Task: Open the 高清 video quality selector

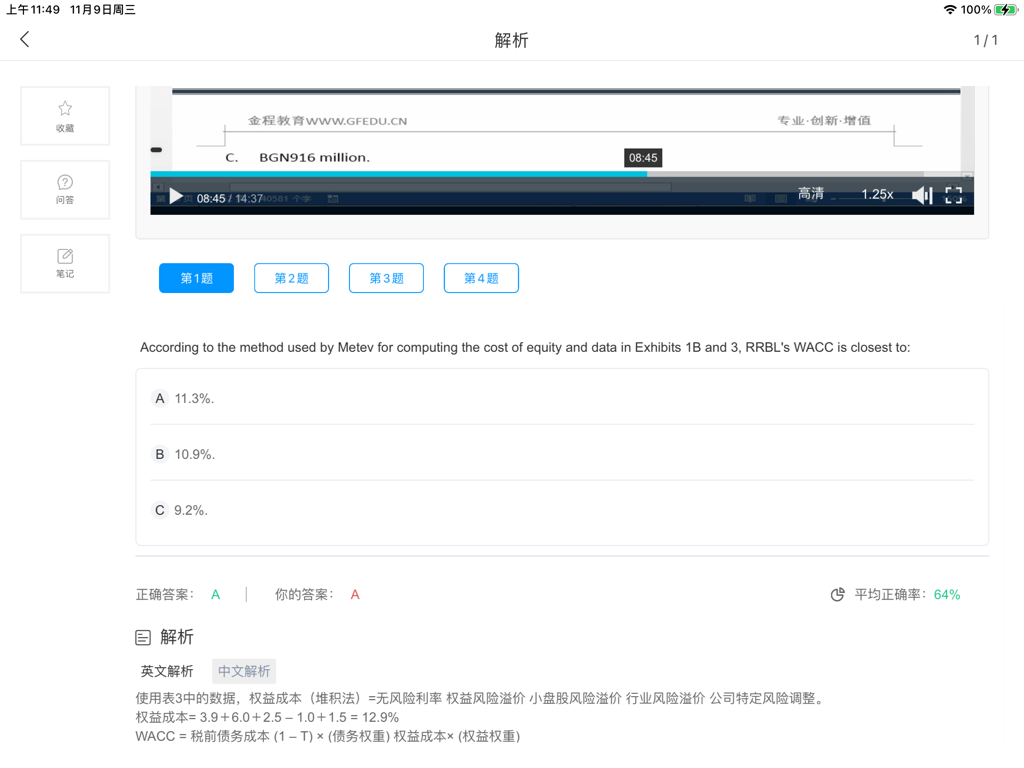Action: pyautogui.click(x=811, y=195)
